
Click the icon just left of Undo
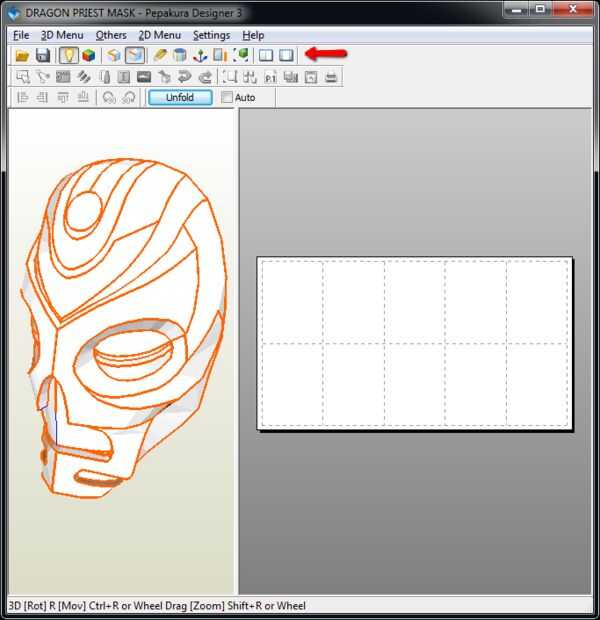click(164, 77)
